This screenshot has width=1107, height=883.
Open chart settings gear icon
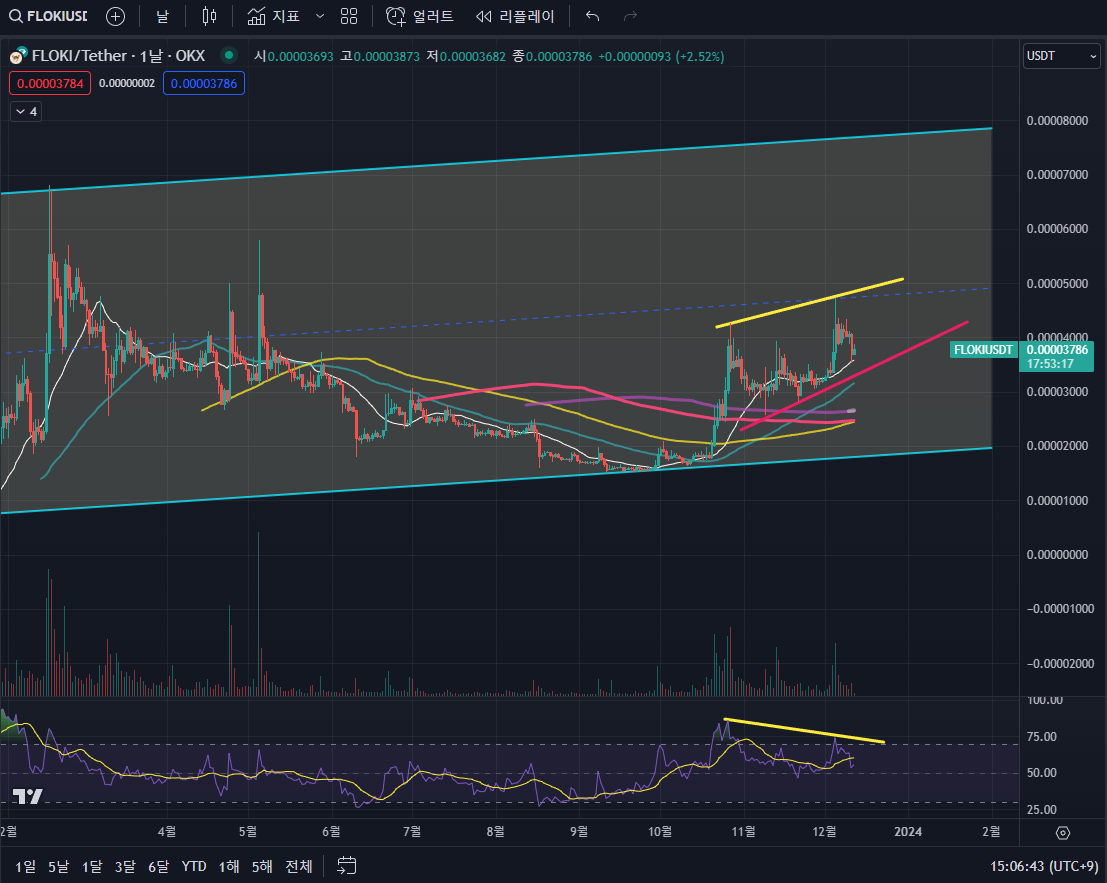[1063, 832]
